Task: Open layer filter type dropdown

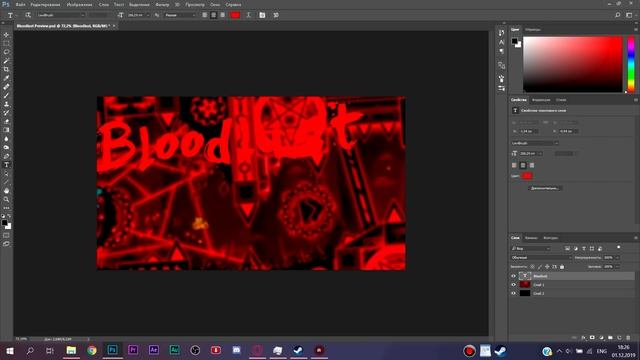Action: tap(531, 248)
